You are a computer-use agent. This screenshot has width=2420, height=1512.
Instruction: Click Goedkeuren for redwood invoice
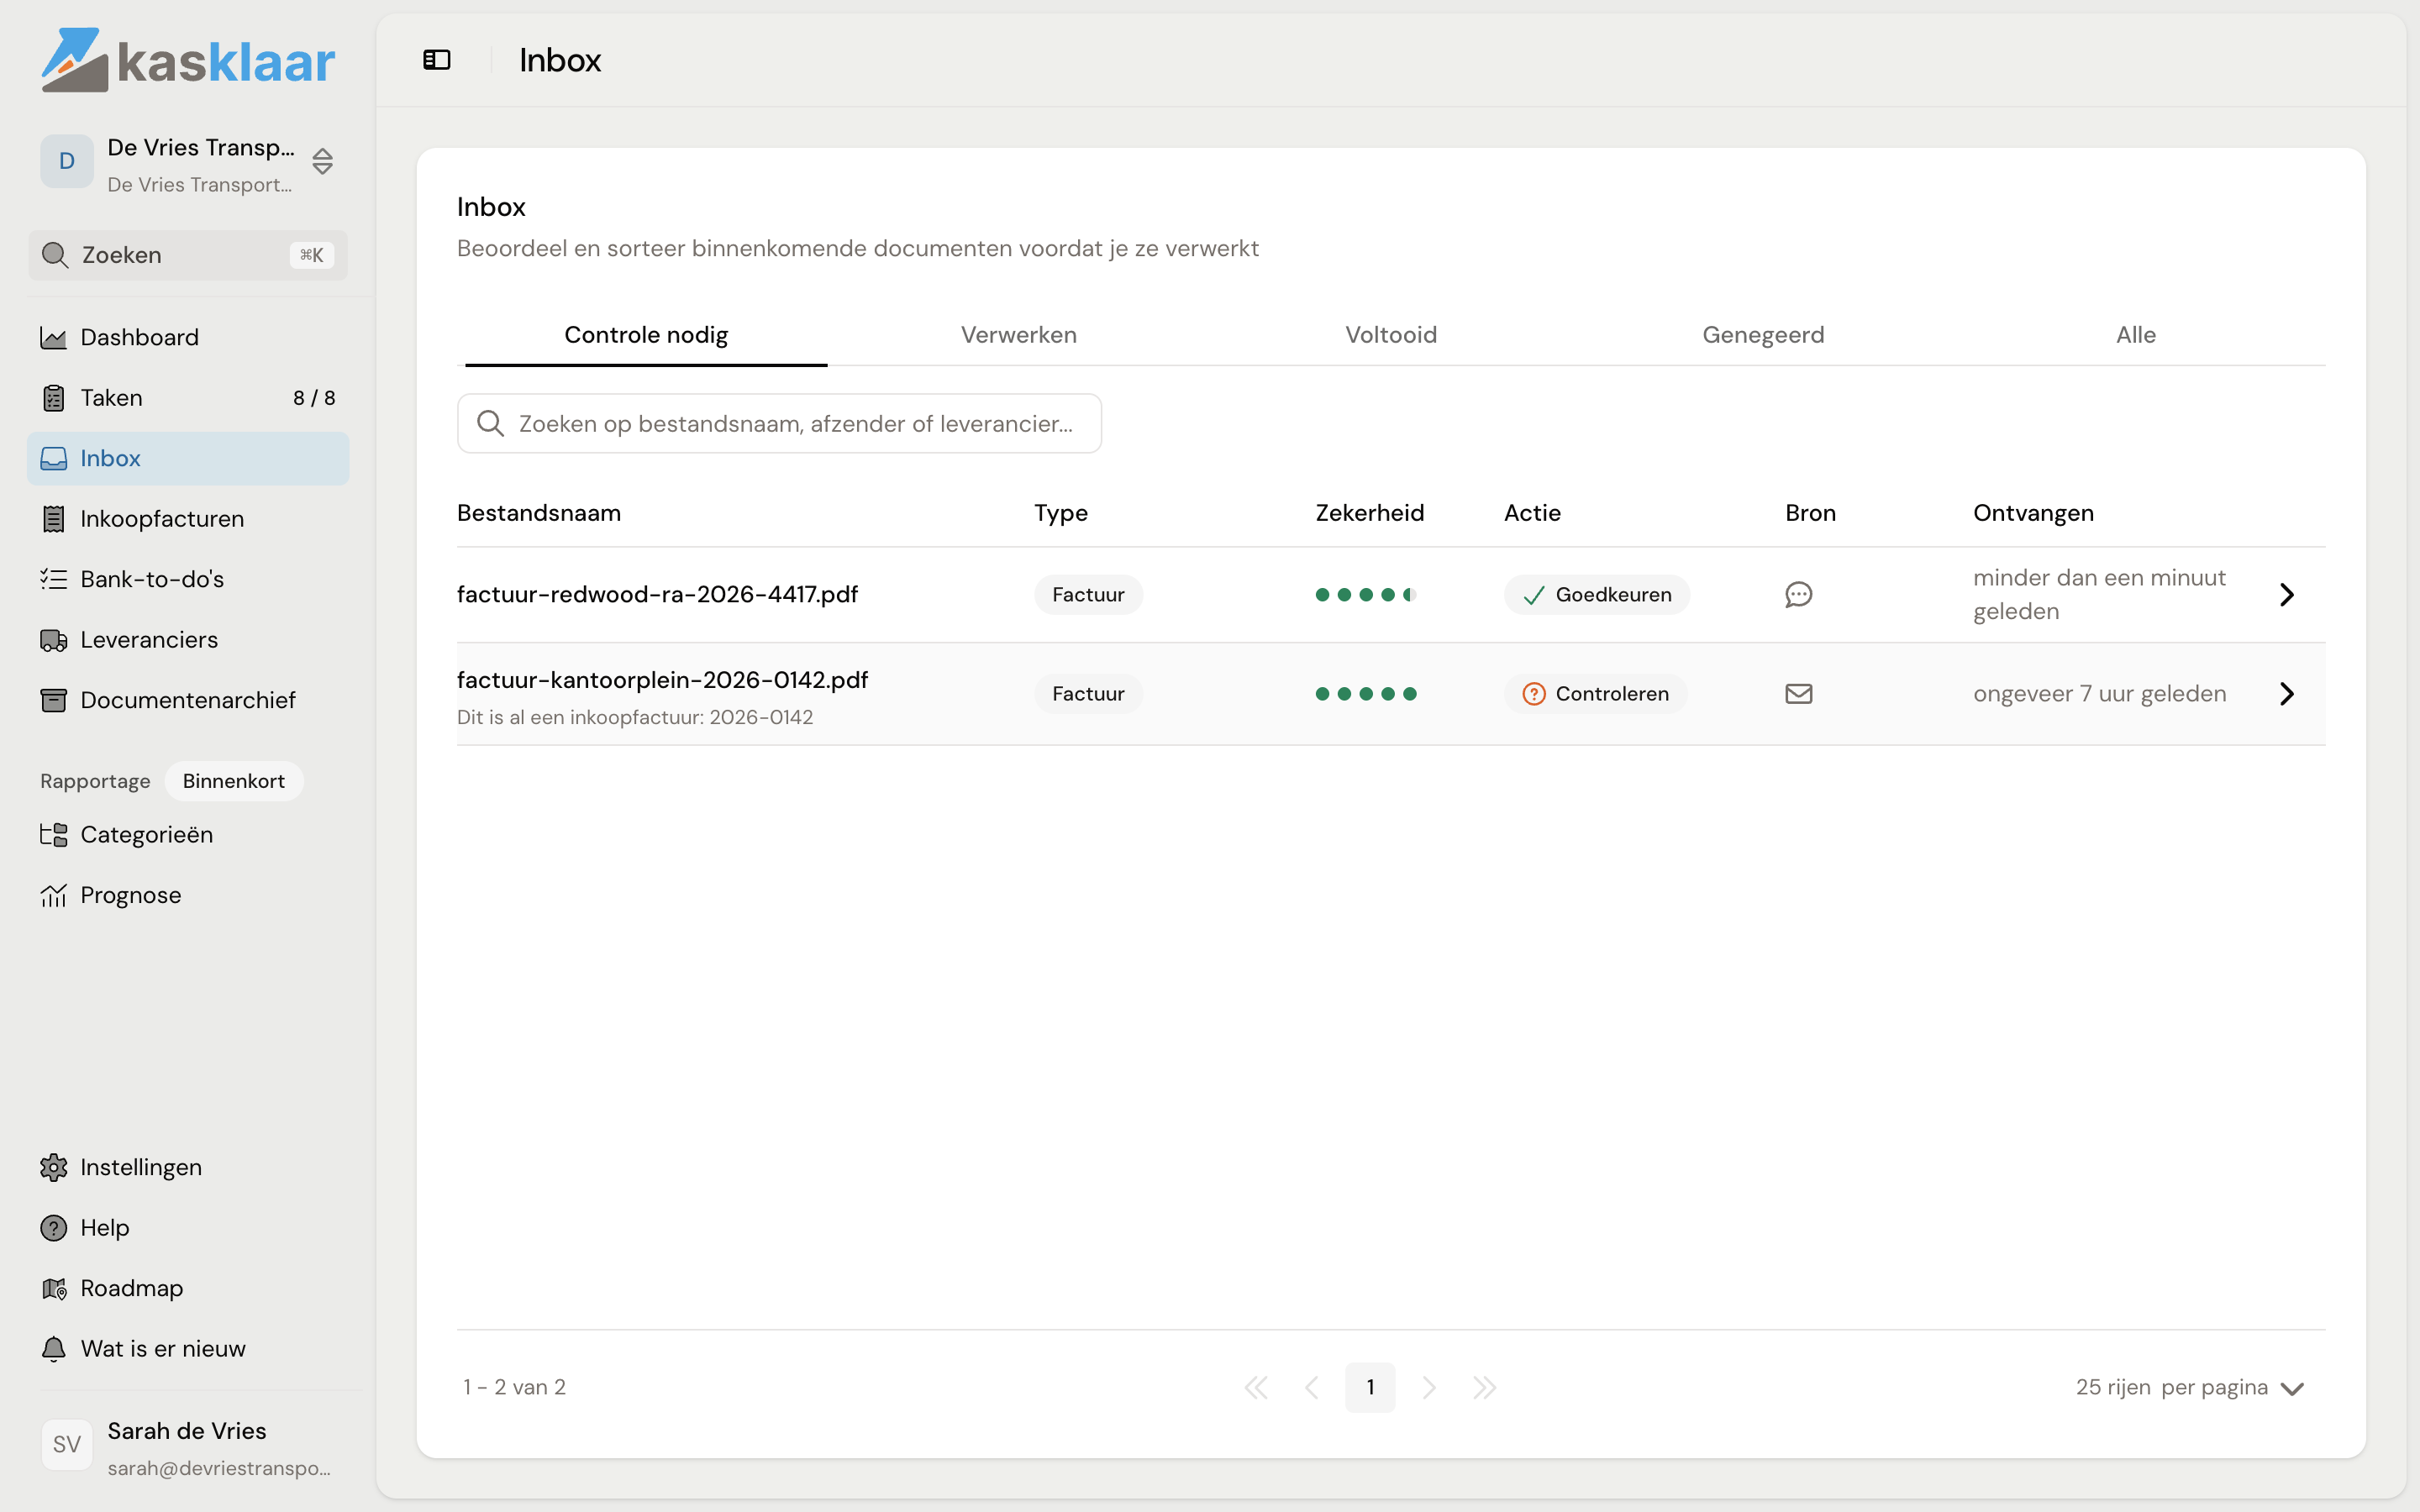(1596, 595)
